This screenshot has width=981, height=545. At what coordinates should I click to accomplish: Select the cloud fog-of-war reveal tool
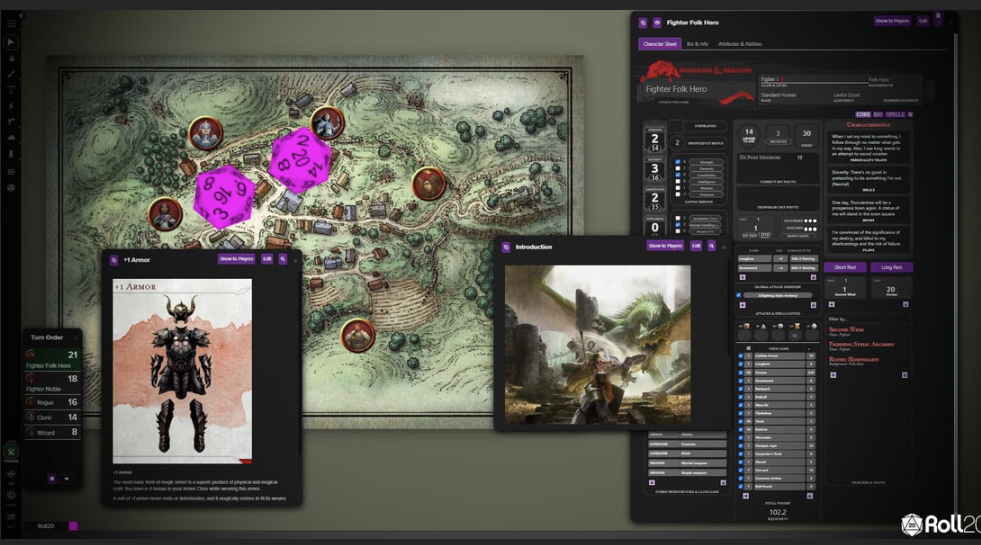click(11, 138)
